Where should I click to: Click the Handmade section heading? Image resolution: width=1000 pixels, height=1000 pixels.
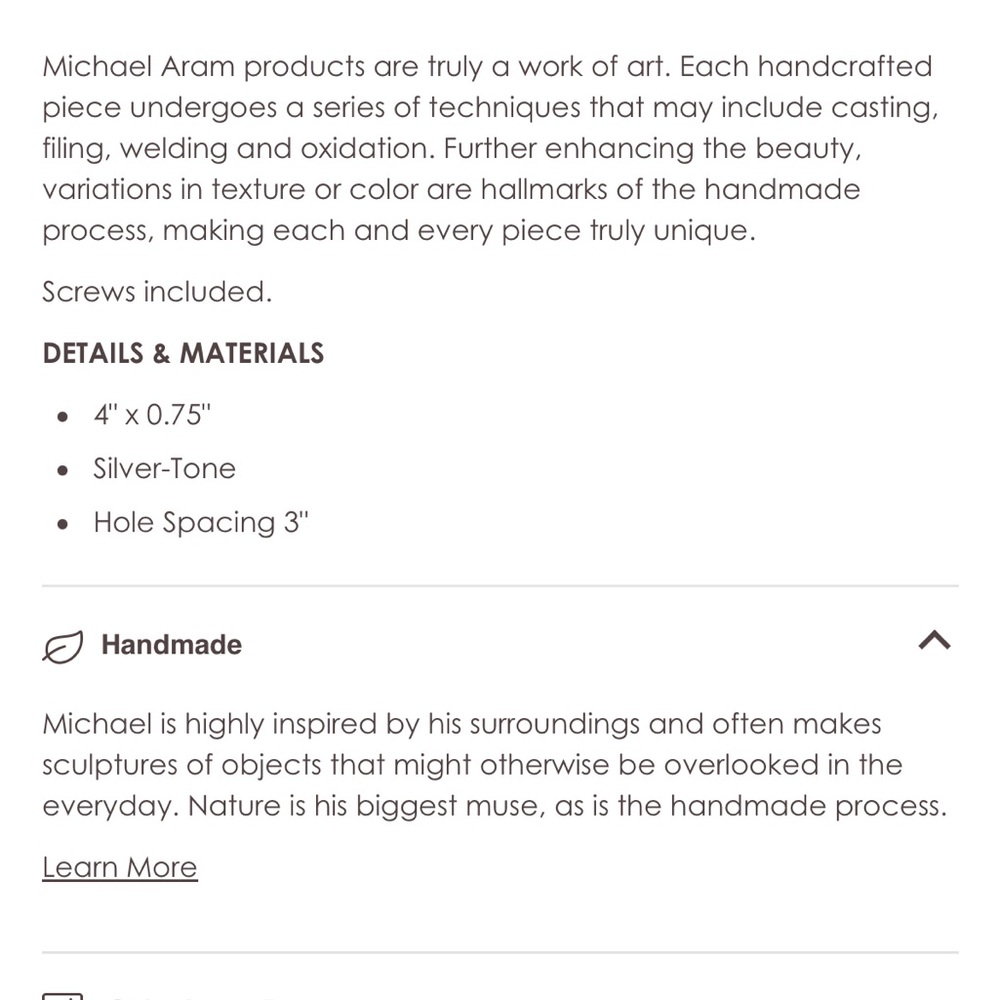172,645
